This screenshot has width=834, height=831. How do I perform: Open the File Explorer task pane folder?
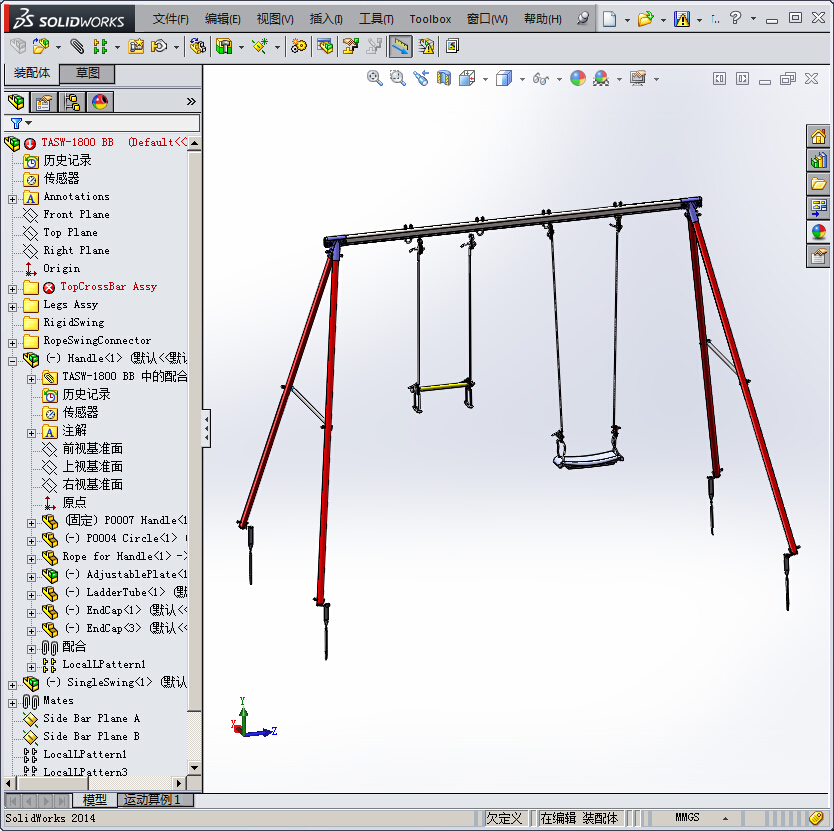coord(818,185)
